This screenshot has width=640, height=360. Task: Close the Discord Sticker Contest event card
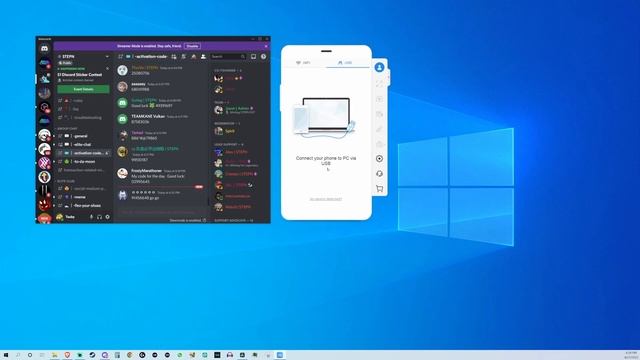click(x=108, y=69)
